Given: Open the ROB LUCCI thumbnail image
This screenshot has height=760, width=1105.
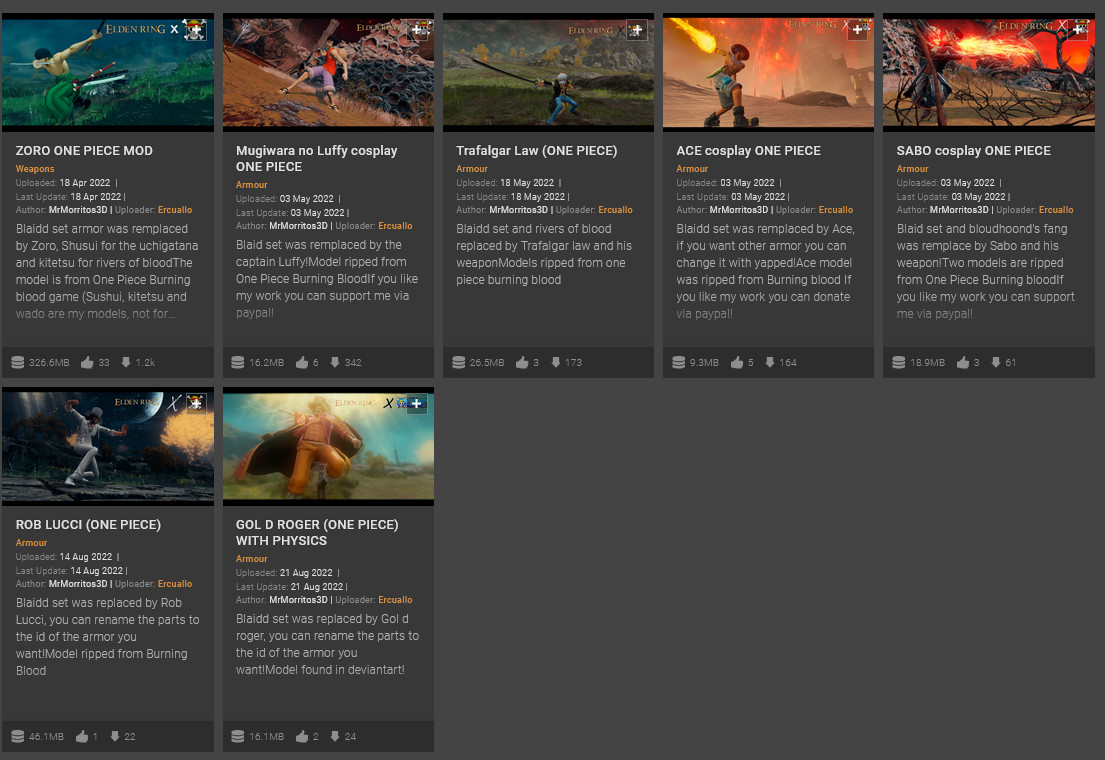Looking at the screenshot, I should tap(108, 446).
